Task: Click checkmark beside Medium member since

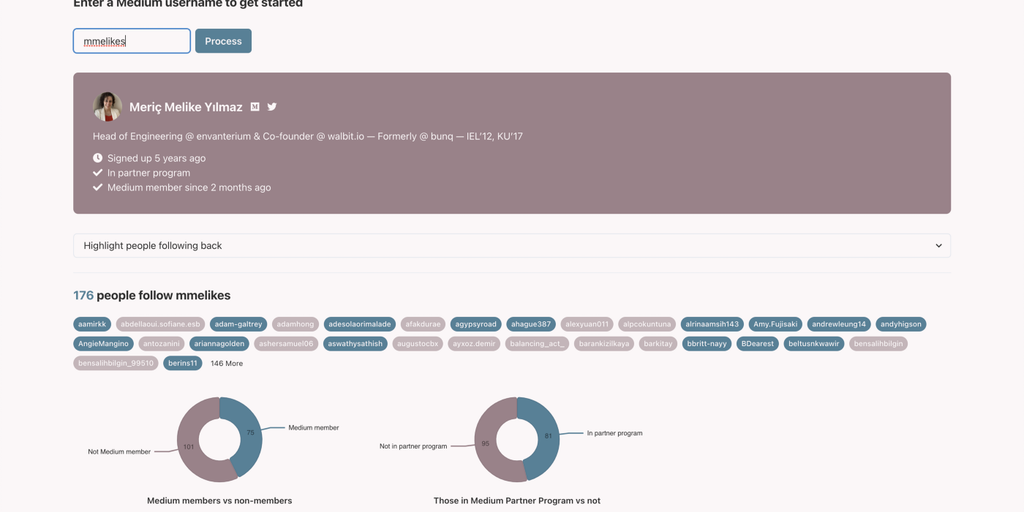Action: click(x=97, y=187)
